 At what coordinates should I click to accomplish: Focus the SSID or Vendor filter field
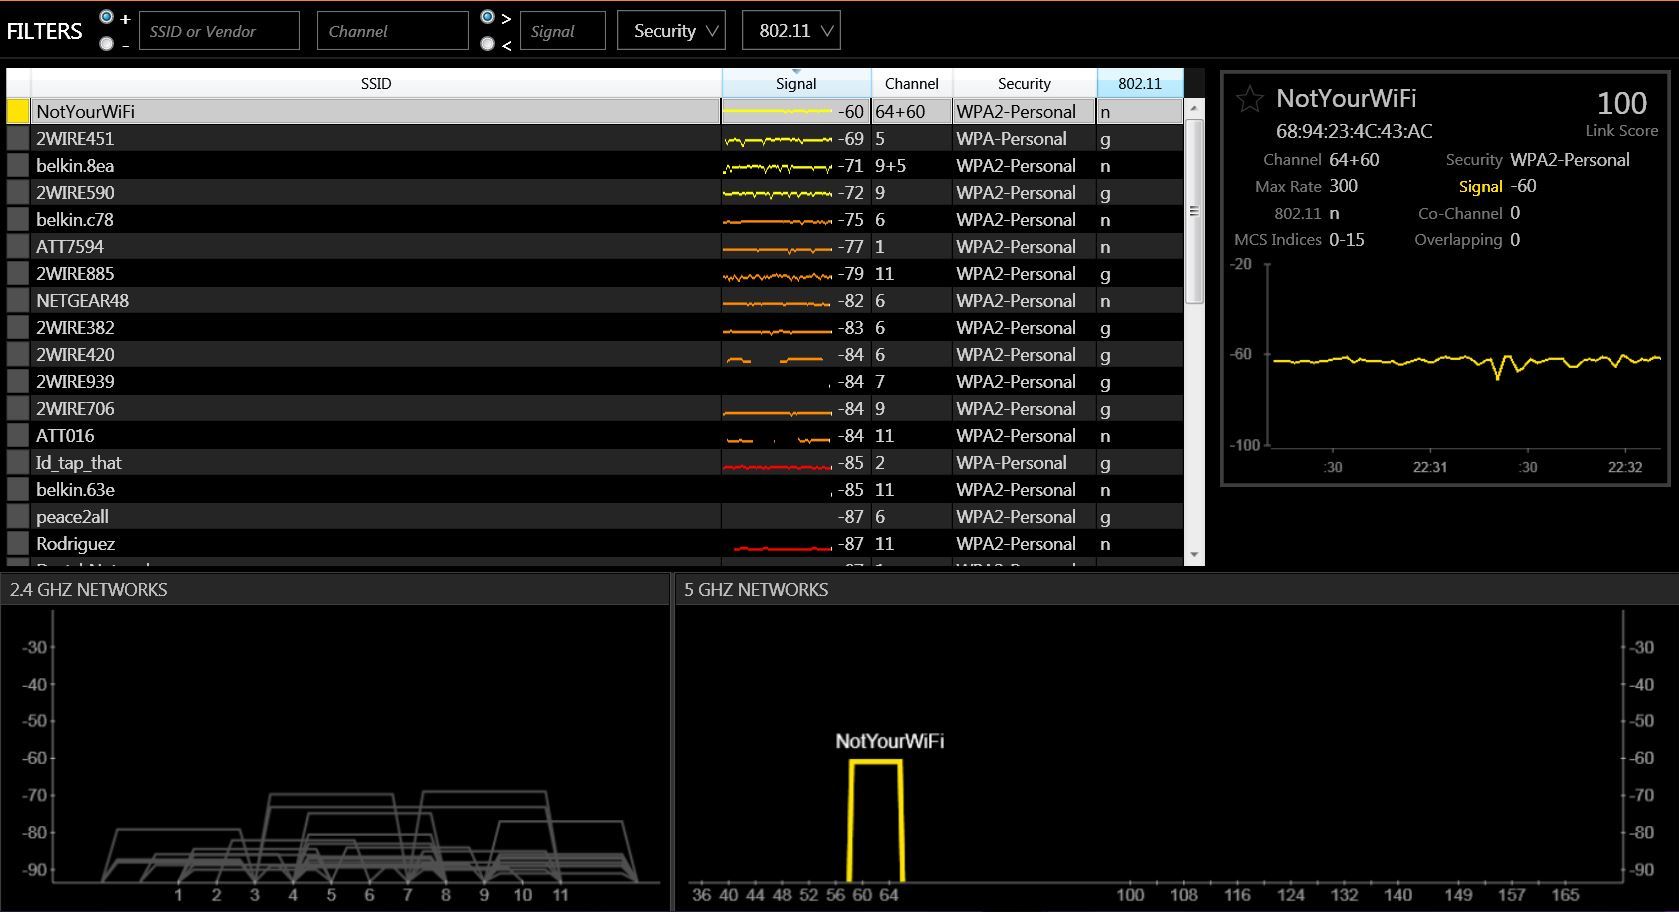[x=219, y=31]
